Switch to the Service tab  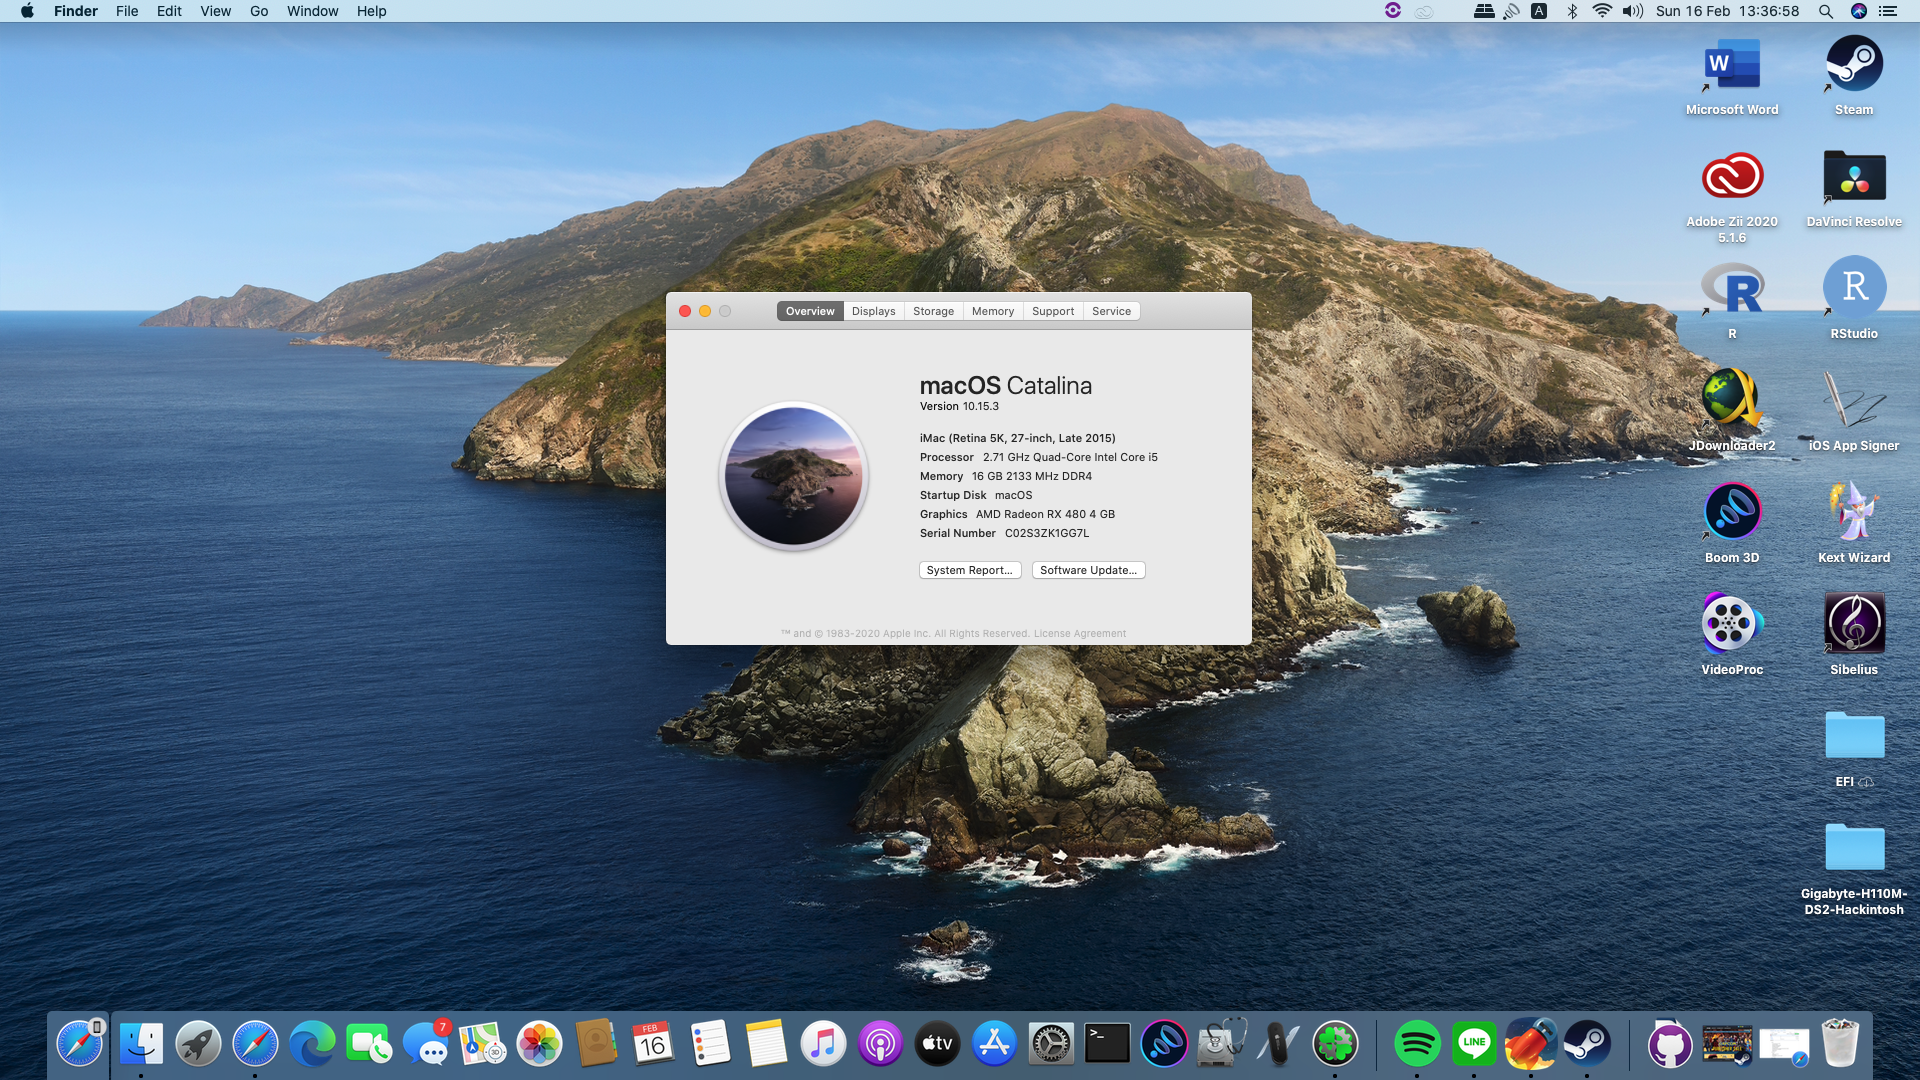1111,311
